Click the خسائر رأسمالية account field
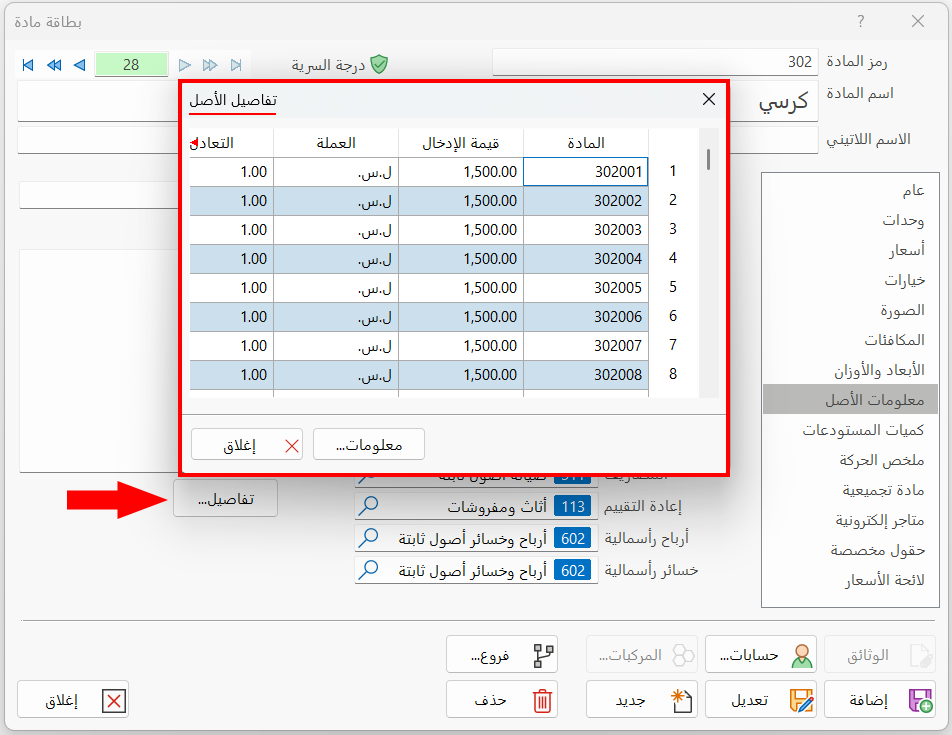Image resolution: width=952 pixels, height=735 pixels. click(x=476, y=570)
